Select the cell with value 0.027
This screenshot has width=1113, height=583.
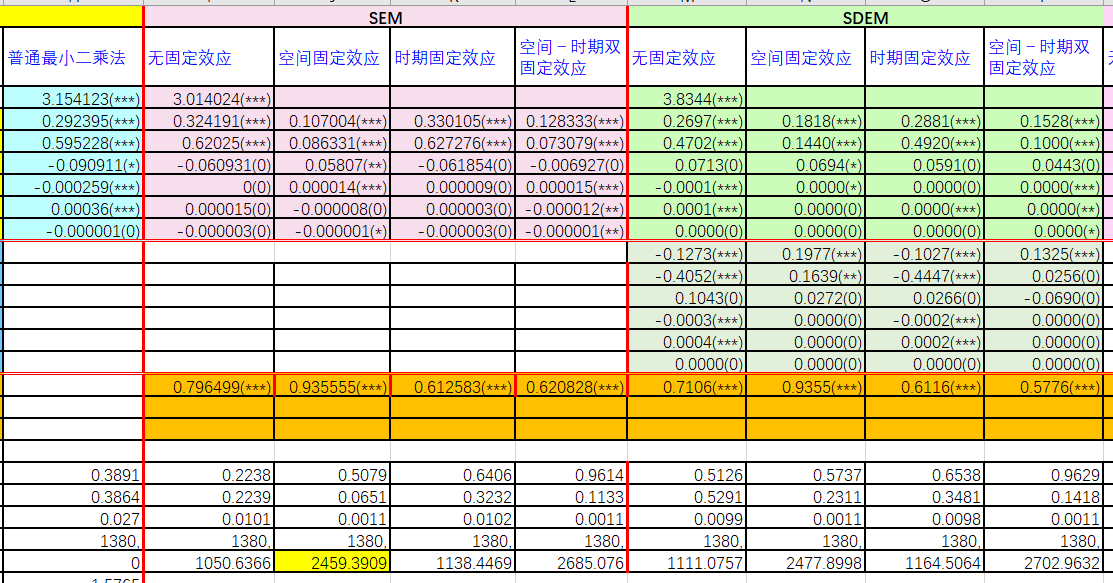72,518
